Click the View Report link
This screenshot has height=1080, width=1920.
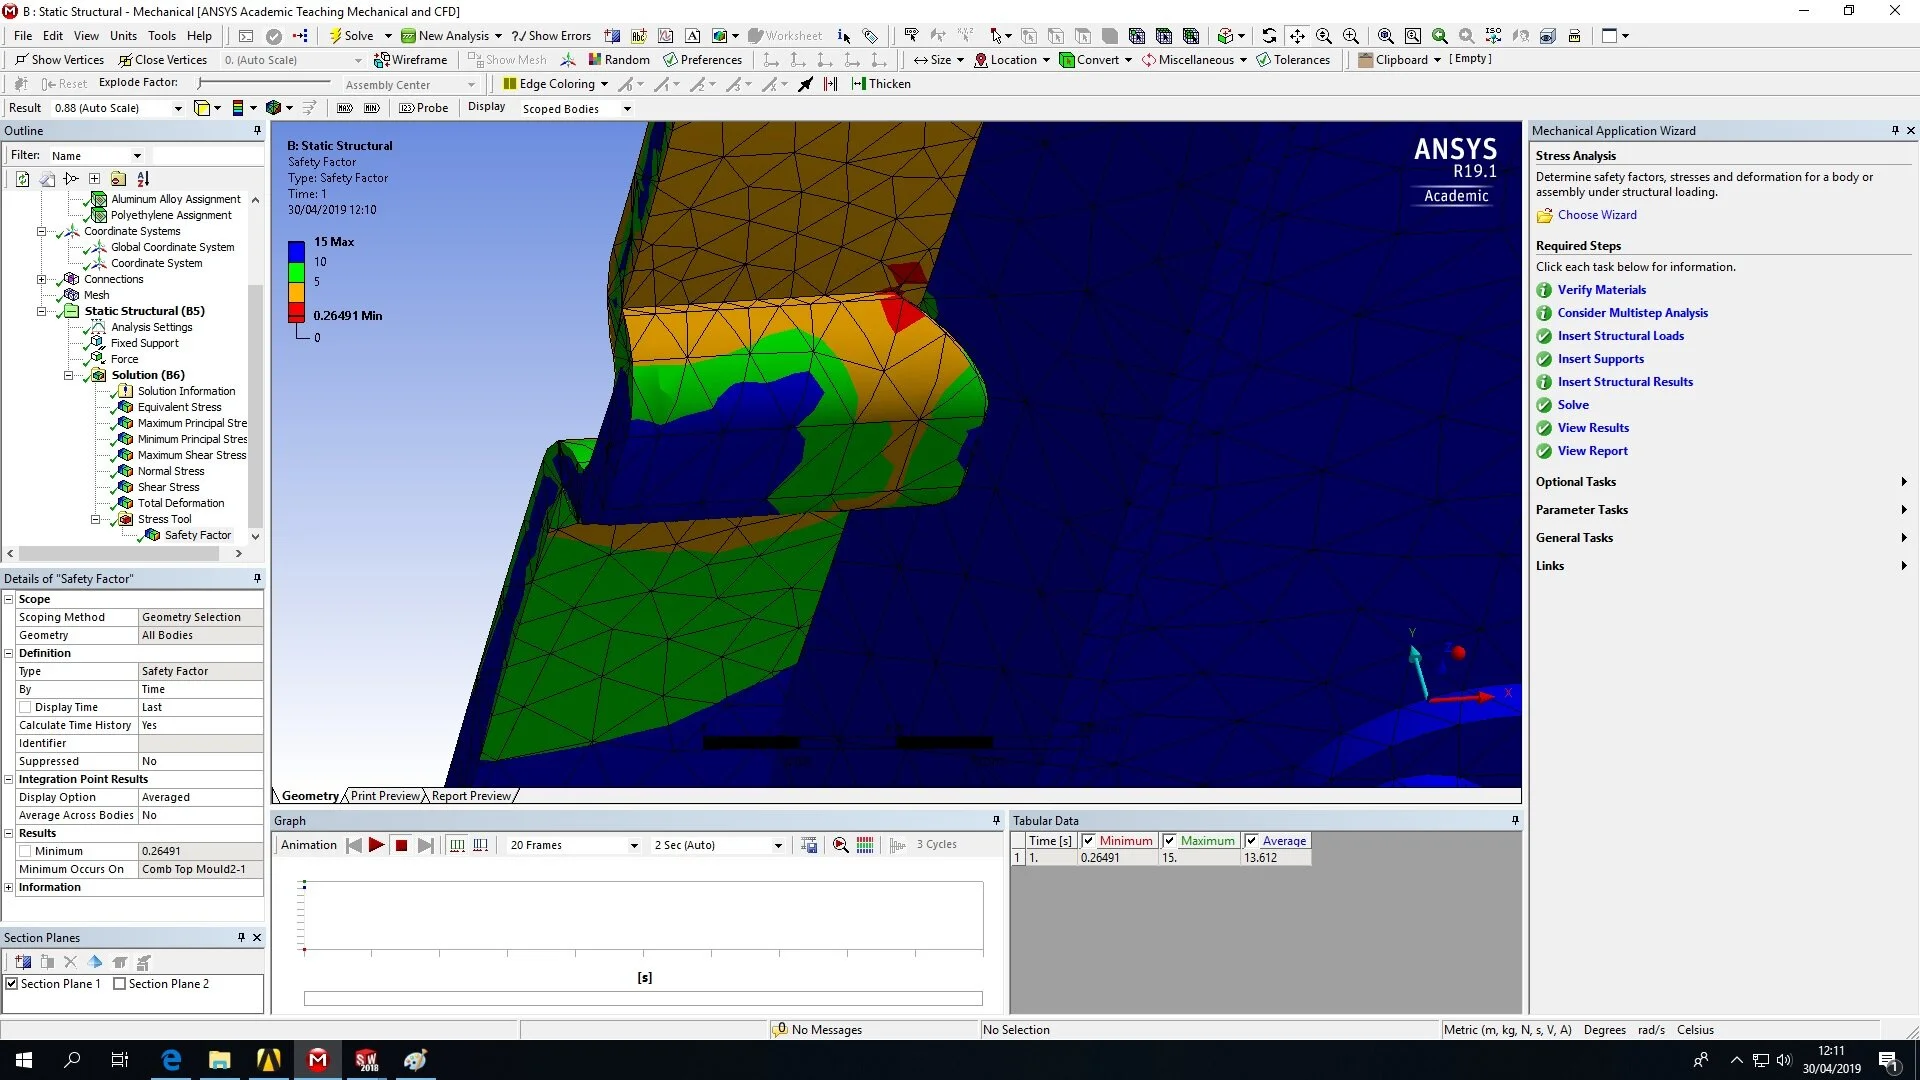pyautogui.click(x=1592, y=451)
